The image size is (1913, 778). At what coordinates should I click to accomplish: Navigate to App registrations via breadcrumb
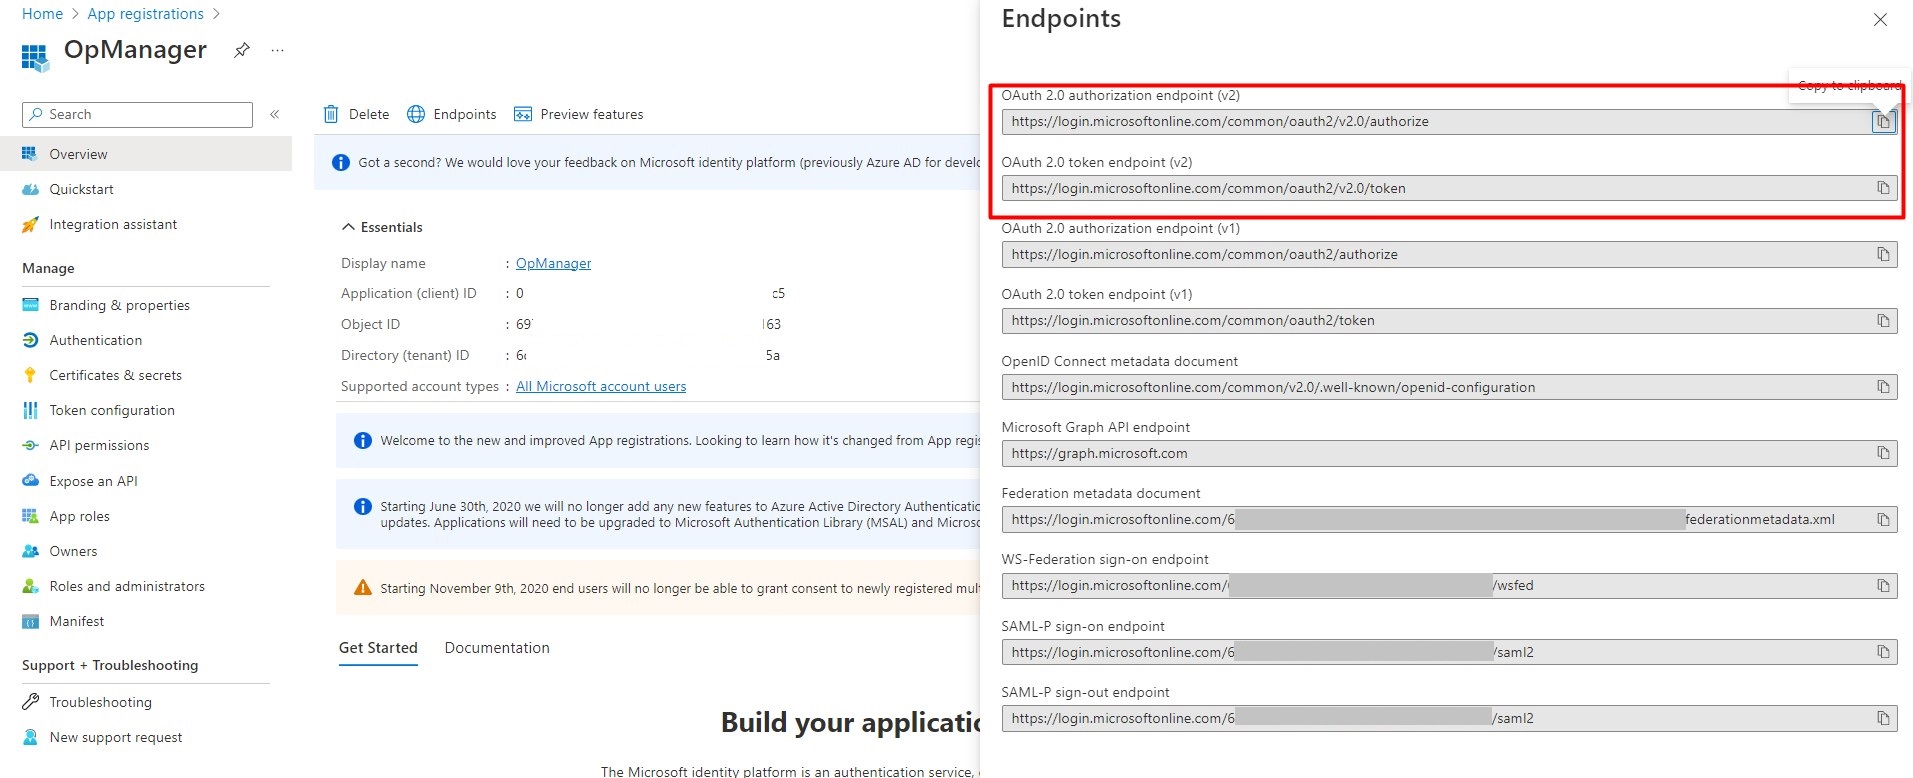click(145, 13)
